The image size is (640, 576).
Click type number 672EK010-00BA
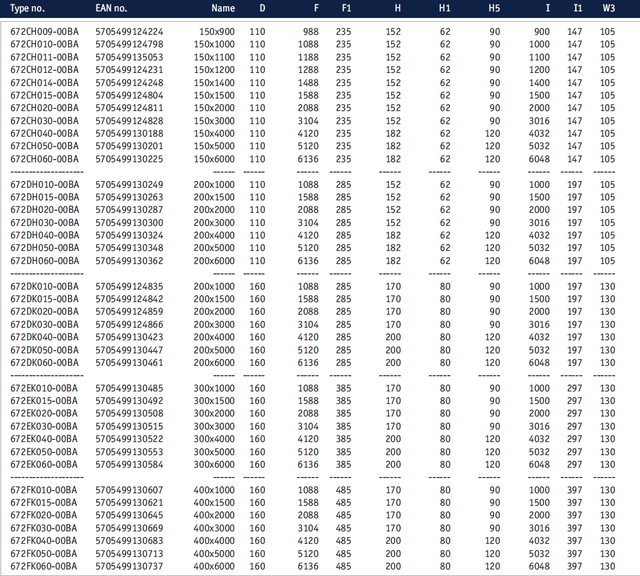coord(44,388)
